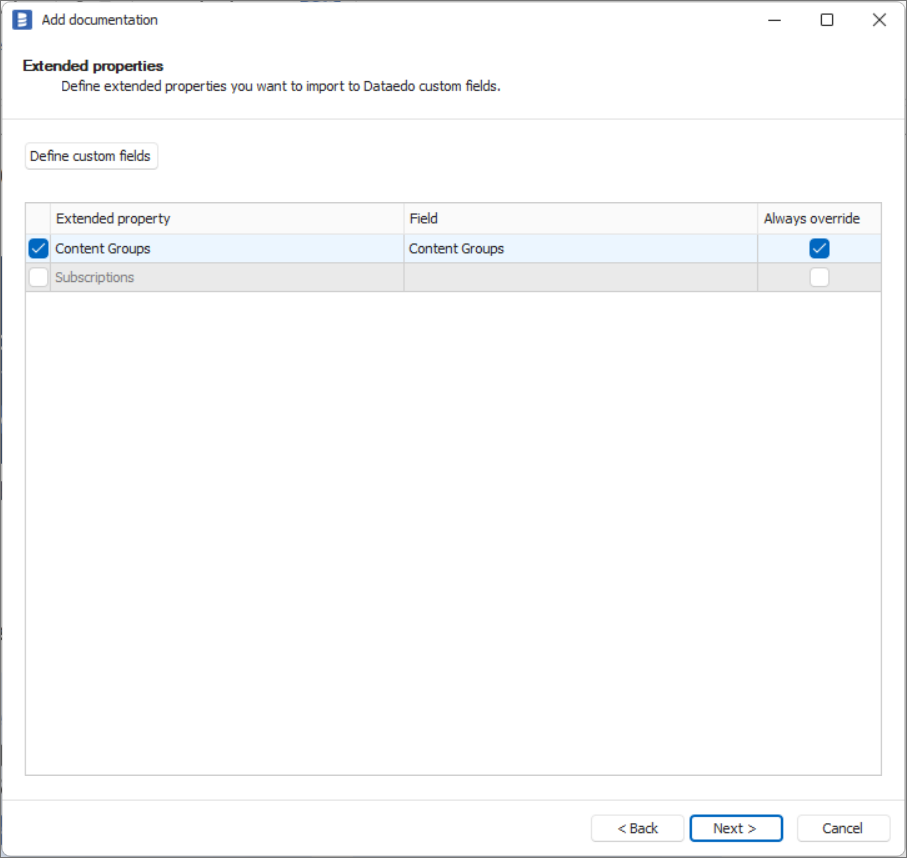
Task: Click the Dataedo logo in the title bar
Action: pyautogui.click(x=23, y=19)
